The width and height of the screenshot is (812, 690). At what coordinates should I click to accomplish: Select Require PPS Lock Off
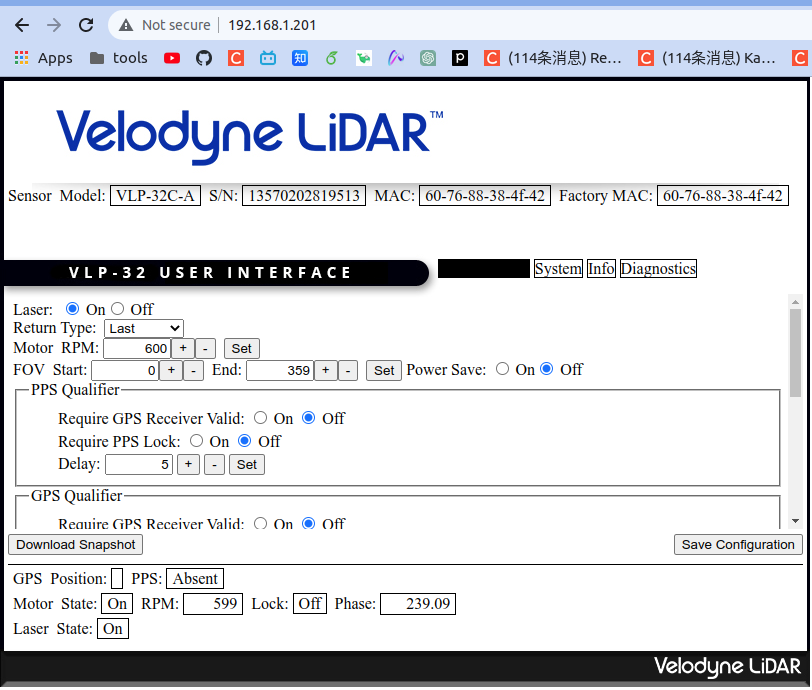[244, 441]
